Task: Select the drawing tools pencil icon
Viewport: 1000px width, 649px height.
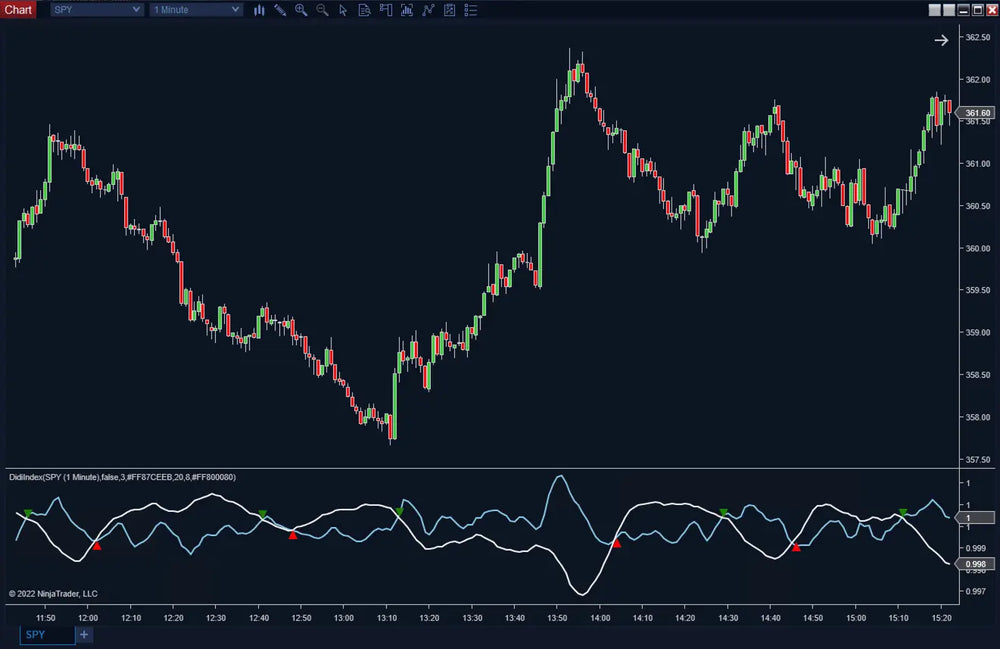Action: (280, 10)
